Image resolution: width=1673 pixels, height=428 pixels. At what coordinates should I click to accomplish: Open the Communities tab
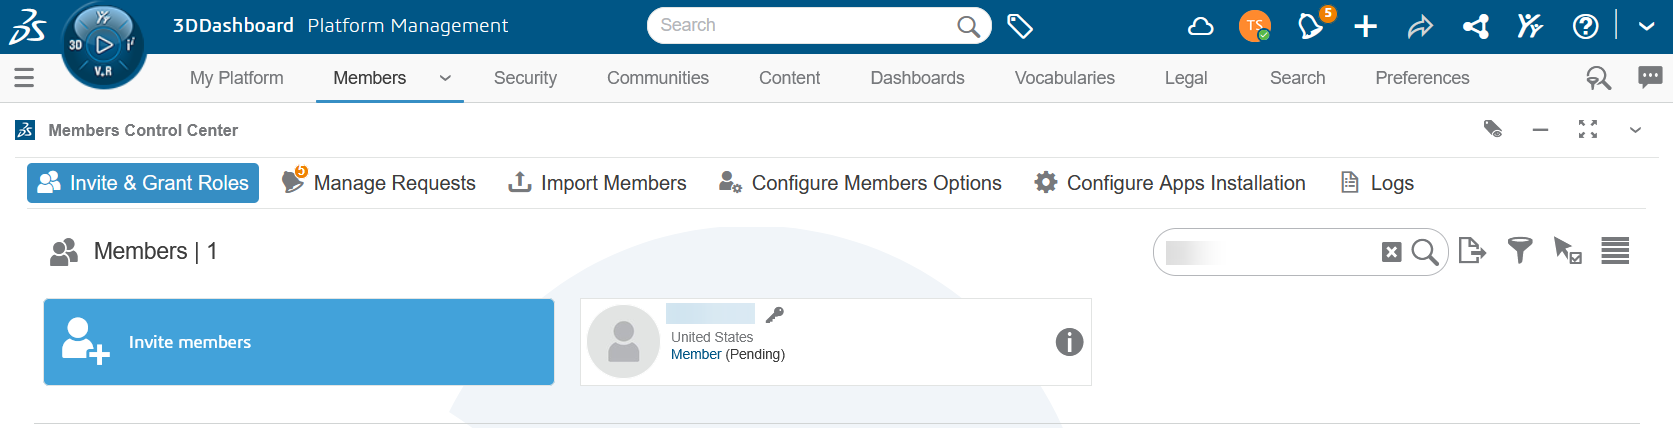(x=658, y=78)
